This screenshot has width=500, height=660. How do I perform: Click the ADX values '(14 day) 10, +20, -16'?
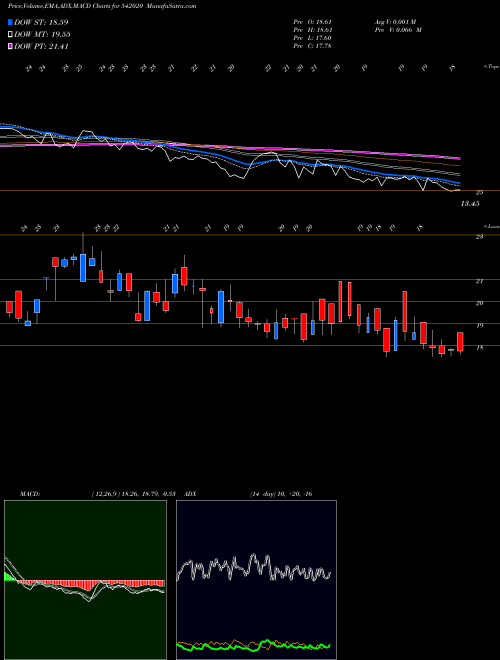[x=281, y=494]
